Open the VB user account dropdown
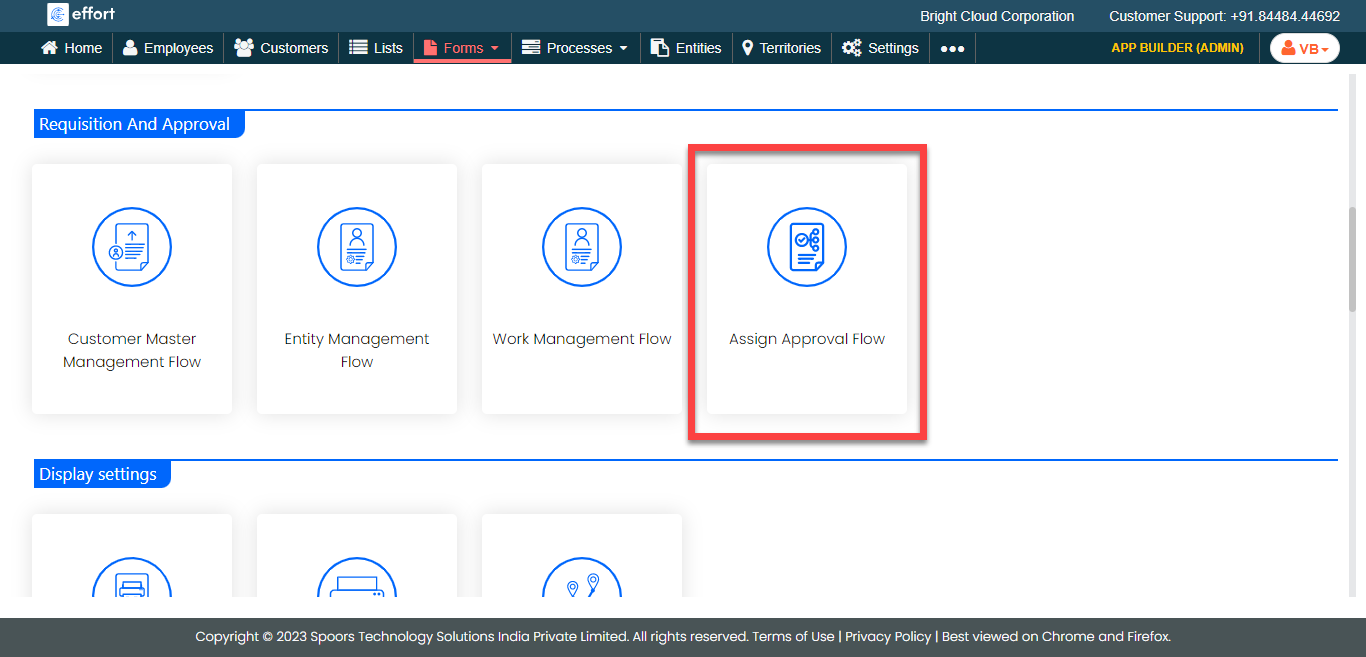Screen dimensions: 1366x657 [1304, 48]
